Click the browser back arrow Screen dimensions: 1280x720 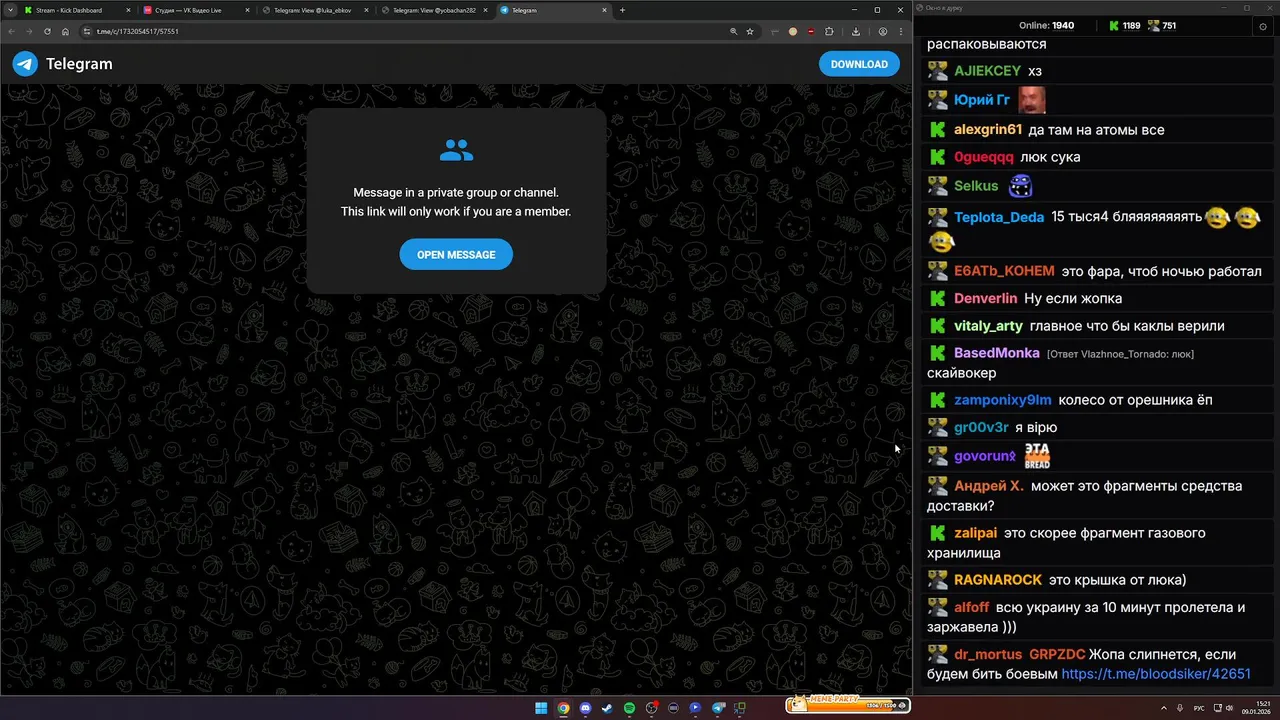(12, 31)
